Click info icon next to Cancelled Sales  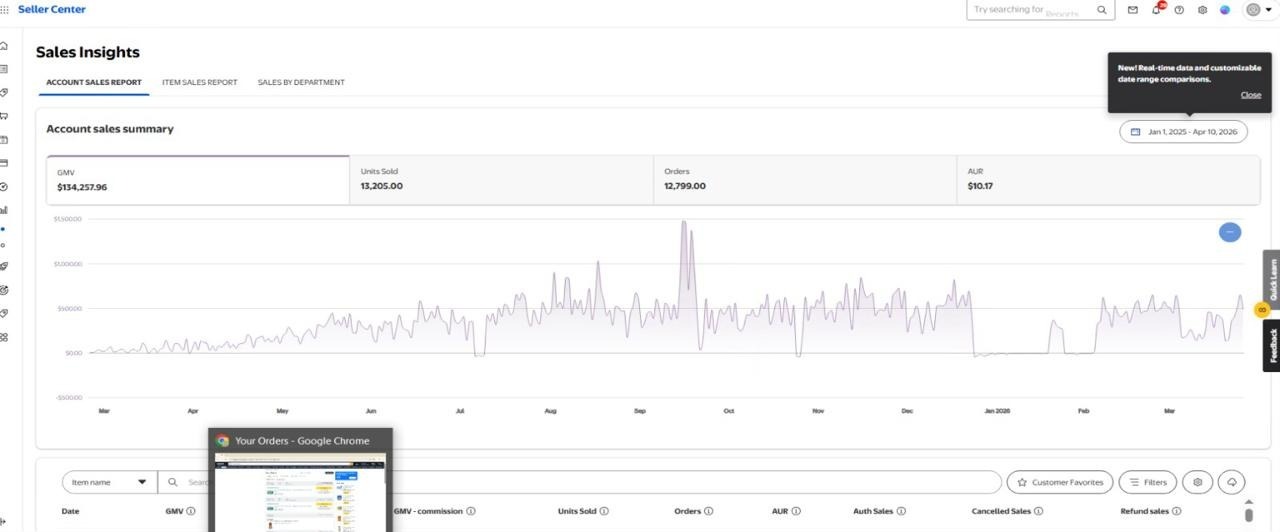pos(1038,511)
